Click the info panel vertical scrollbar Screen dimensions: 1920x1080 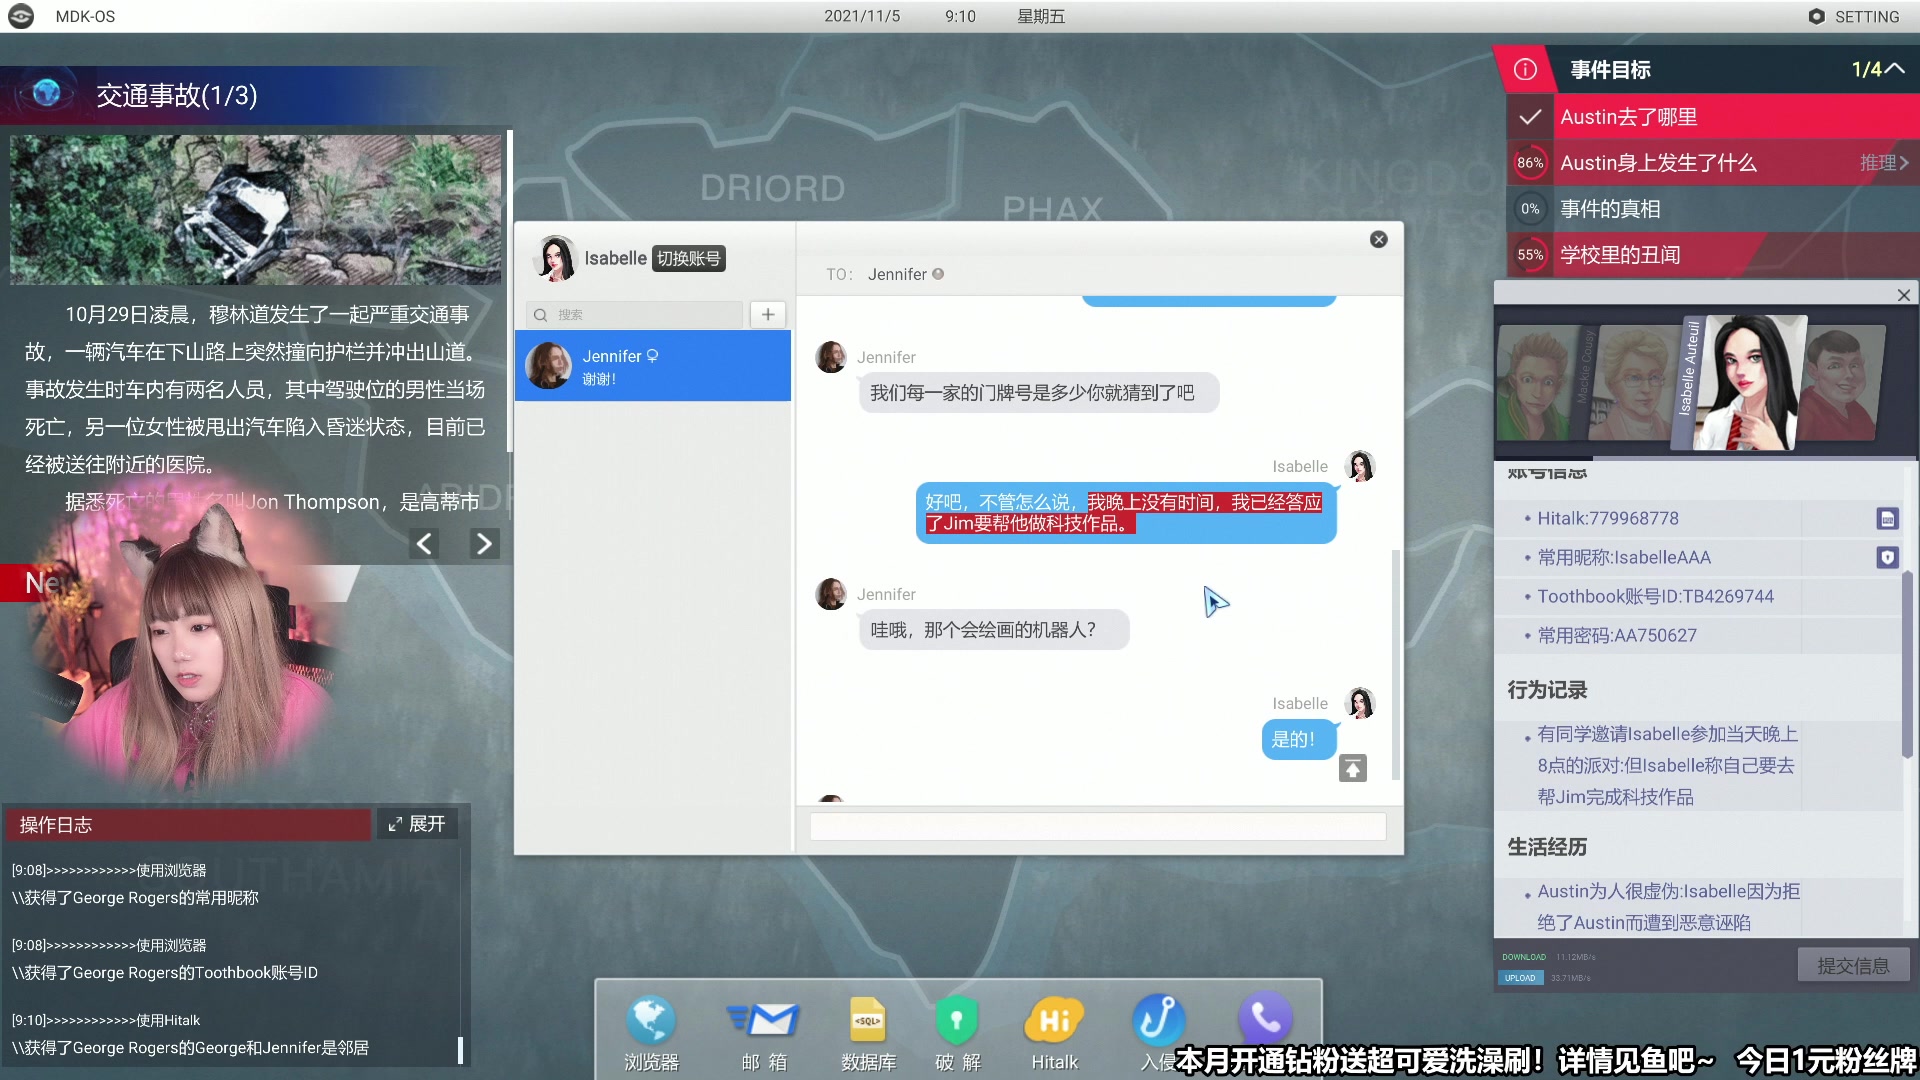pos(1907,662)
